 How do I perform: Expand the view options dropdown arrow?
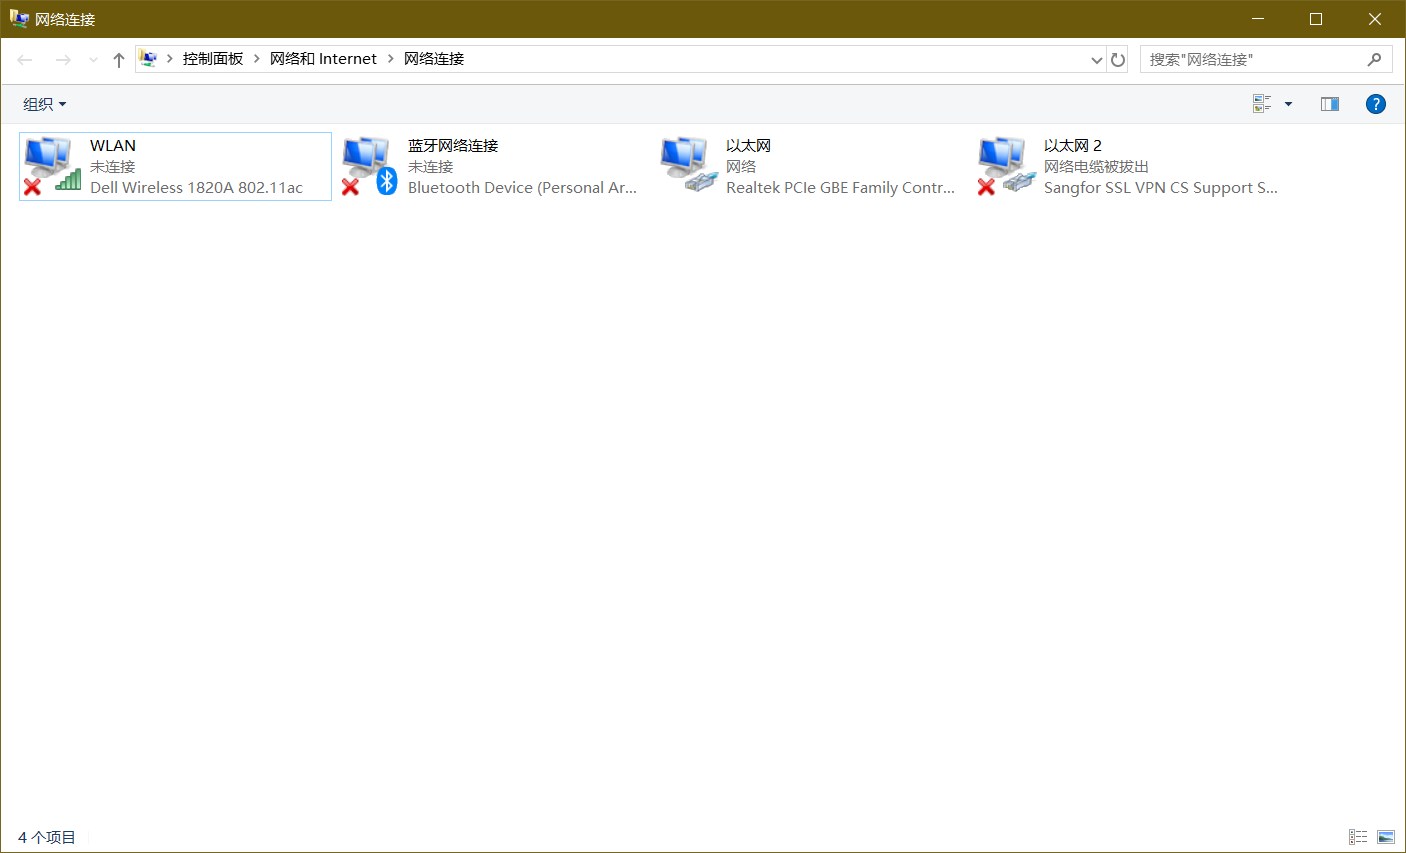point(1288,104)
